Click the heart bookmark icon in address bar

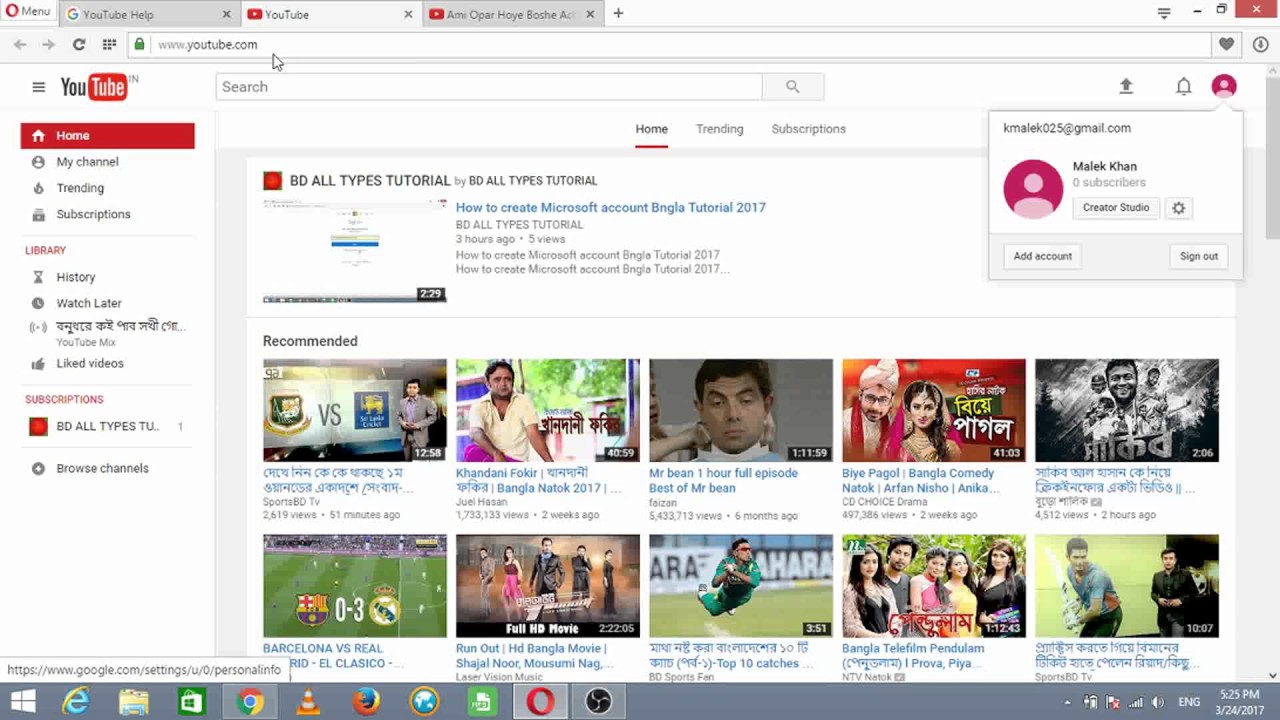1226,44
